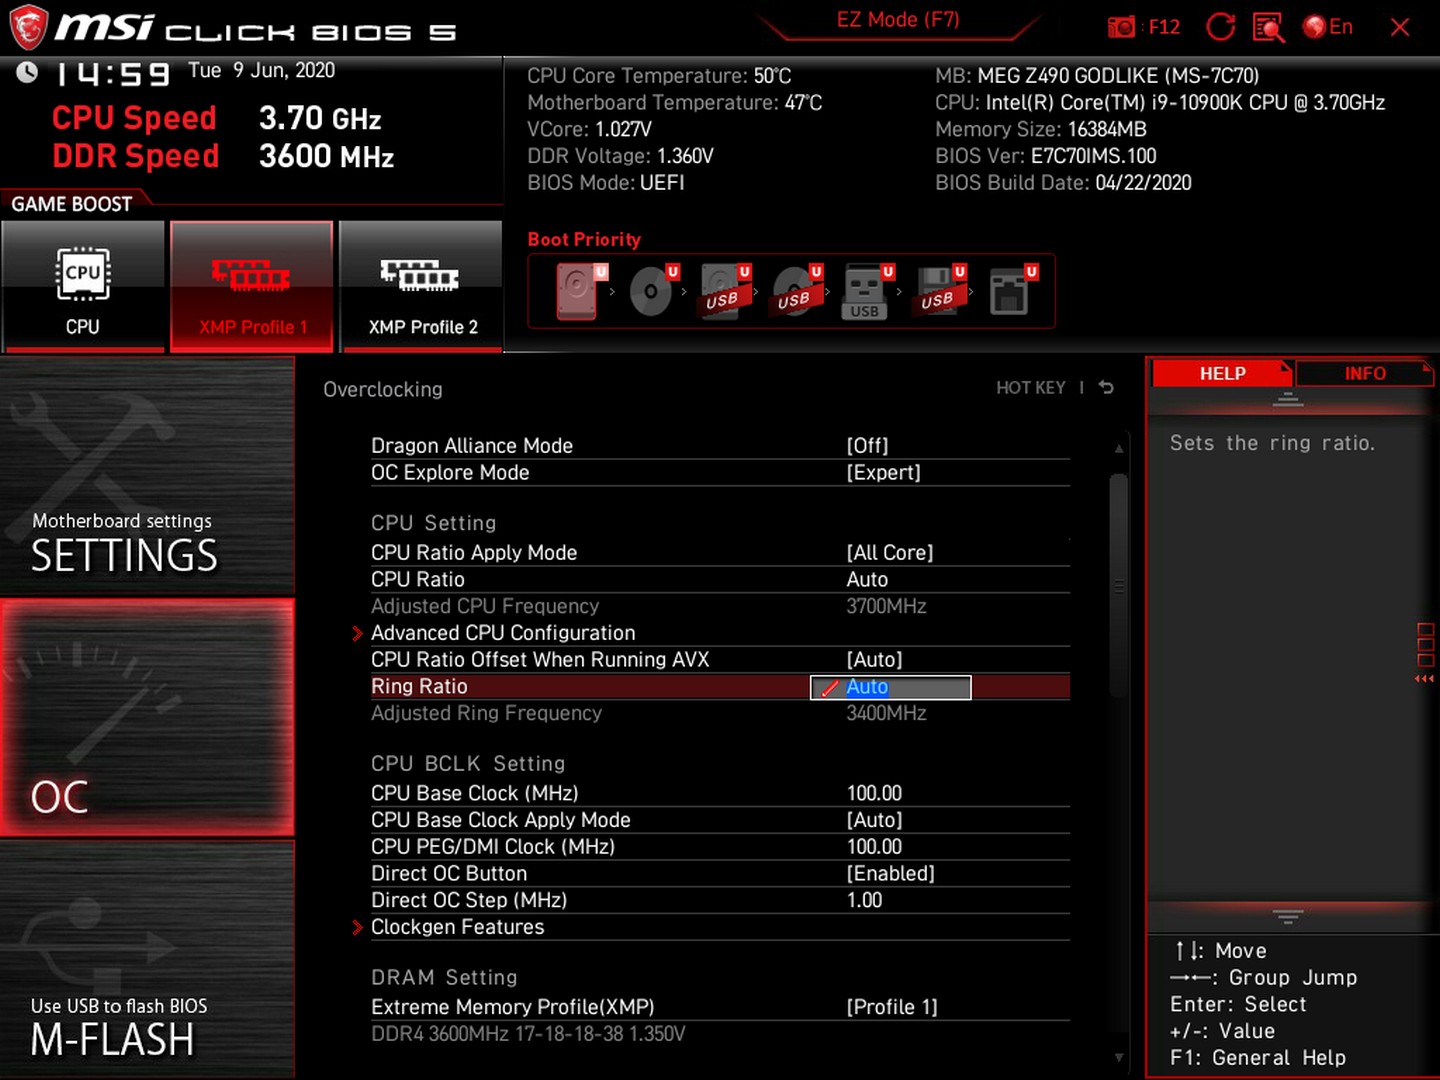Switch to the INFO tab
The height and width of the screenshot is (1080, 1440).
pyautogui.click(x=1365, y=373)
